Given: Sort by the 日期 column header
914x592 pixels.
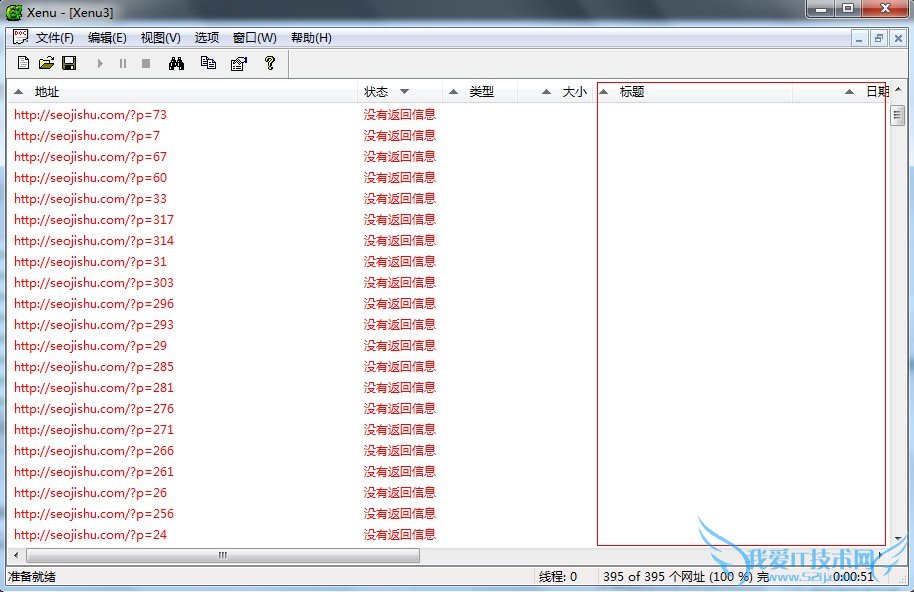Looking at the screenshot, I should pyautogui.click(x=839, y=91).
